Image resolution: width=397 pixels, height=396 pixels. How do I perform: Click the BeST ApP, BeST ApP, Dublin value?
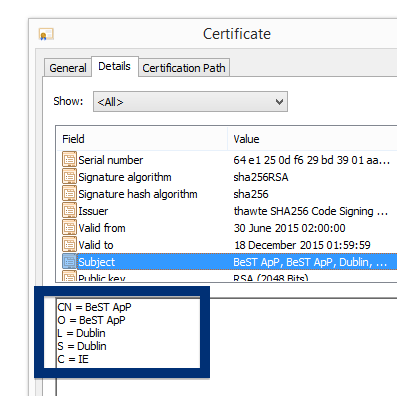[x=310, y=262]
